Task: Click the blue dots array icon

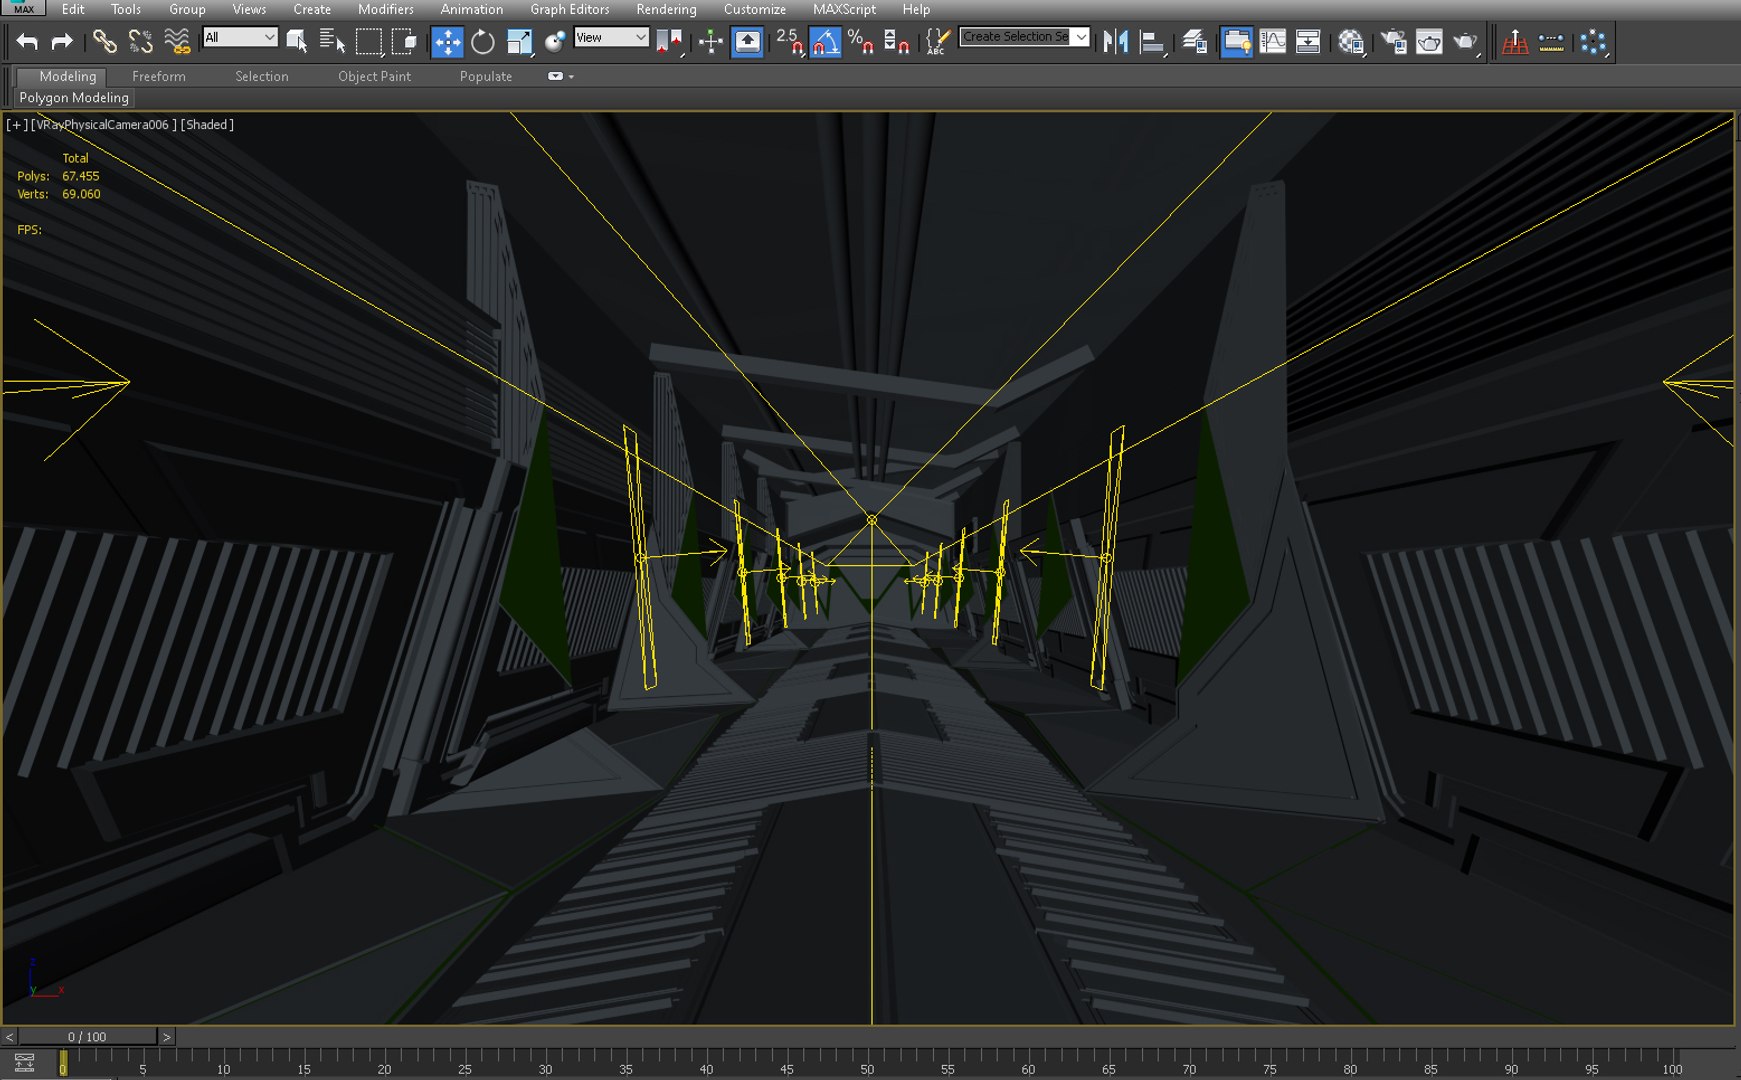Action: (x=1593, y=42)
